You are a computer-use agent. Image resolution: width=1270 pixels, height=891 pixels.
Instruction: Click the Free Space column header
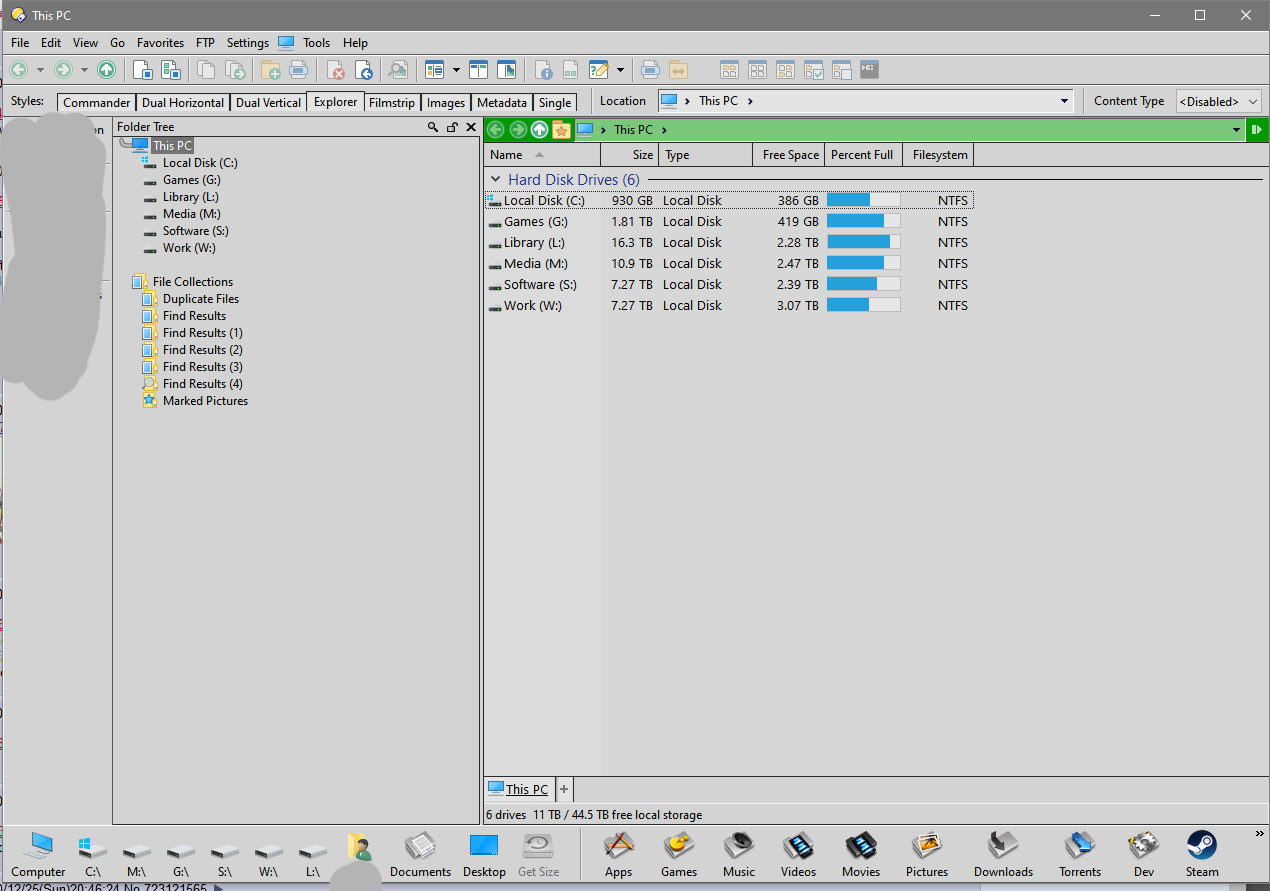click(789, 155)
